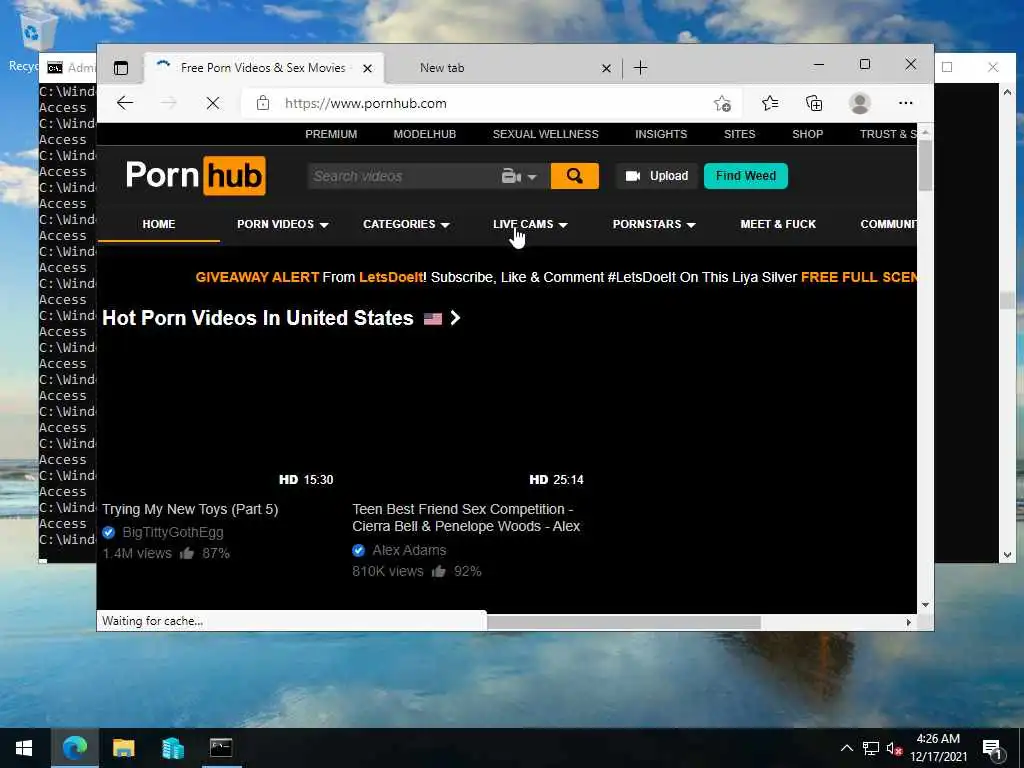Open the INSIGHTS top menu link
The width and height of the screenshot is (1024, 768).
point(661,134)
